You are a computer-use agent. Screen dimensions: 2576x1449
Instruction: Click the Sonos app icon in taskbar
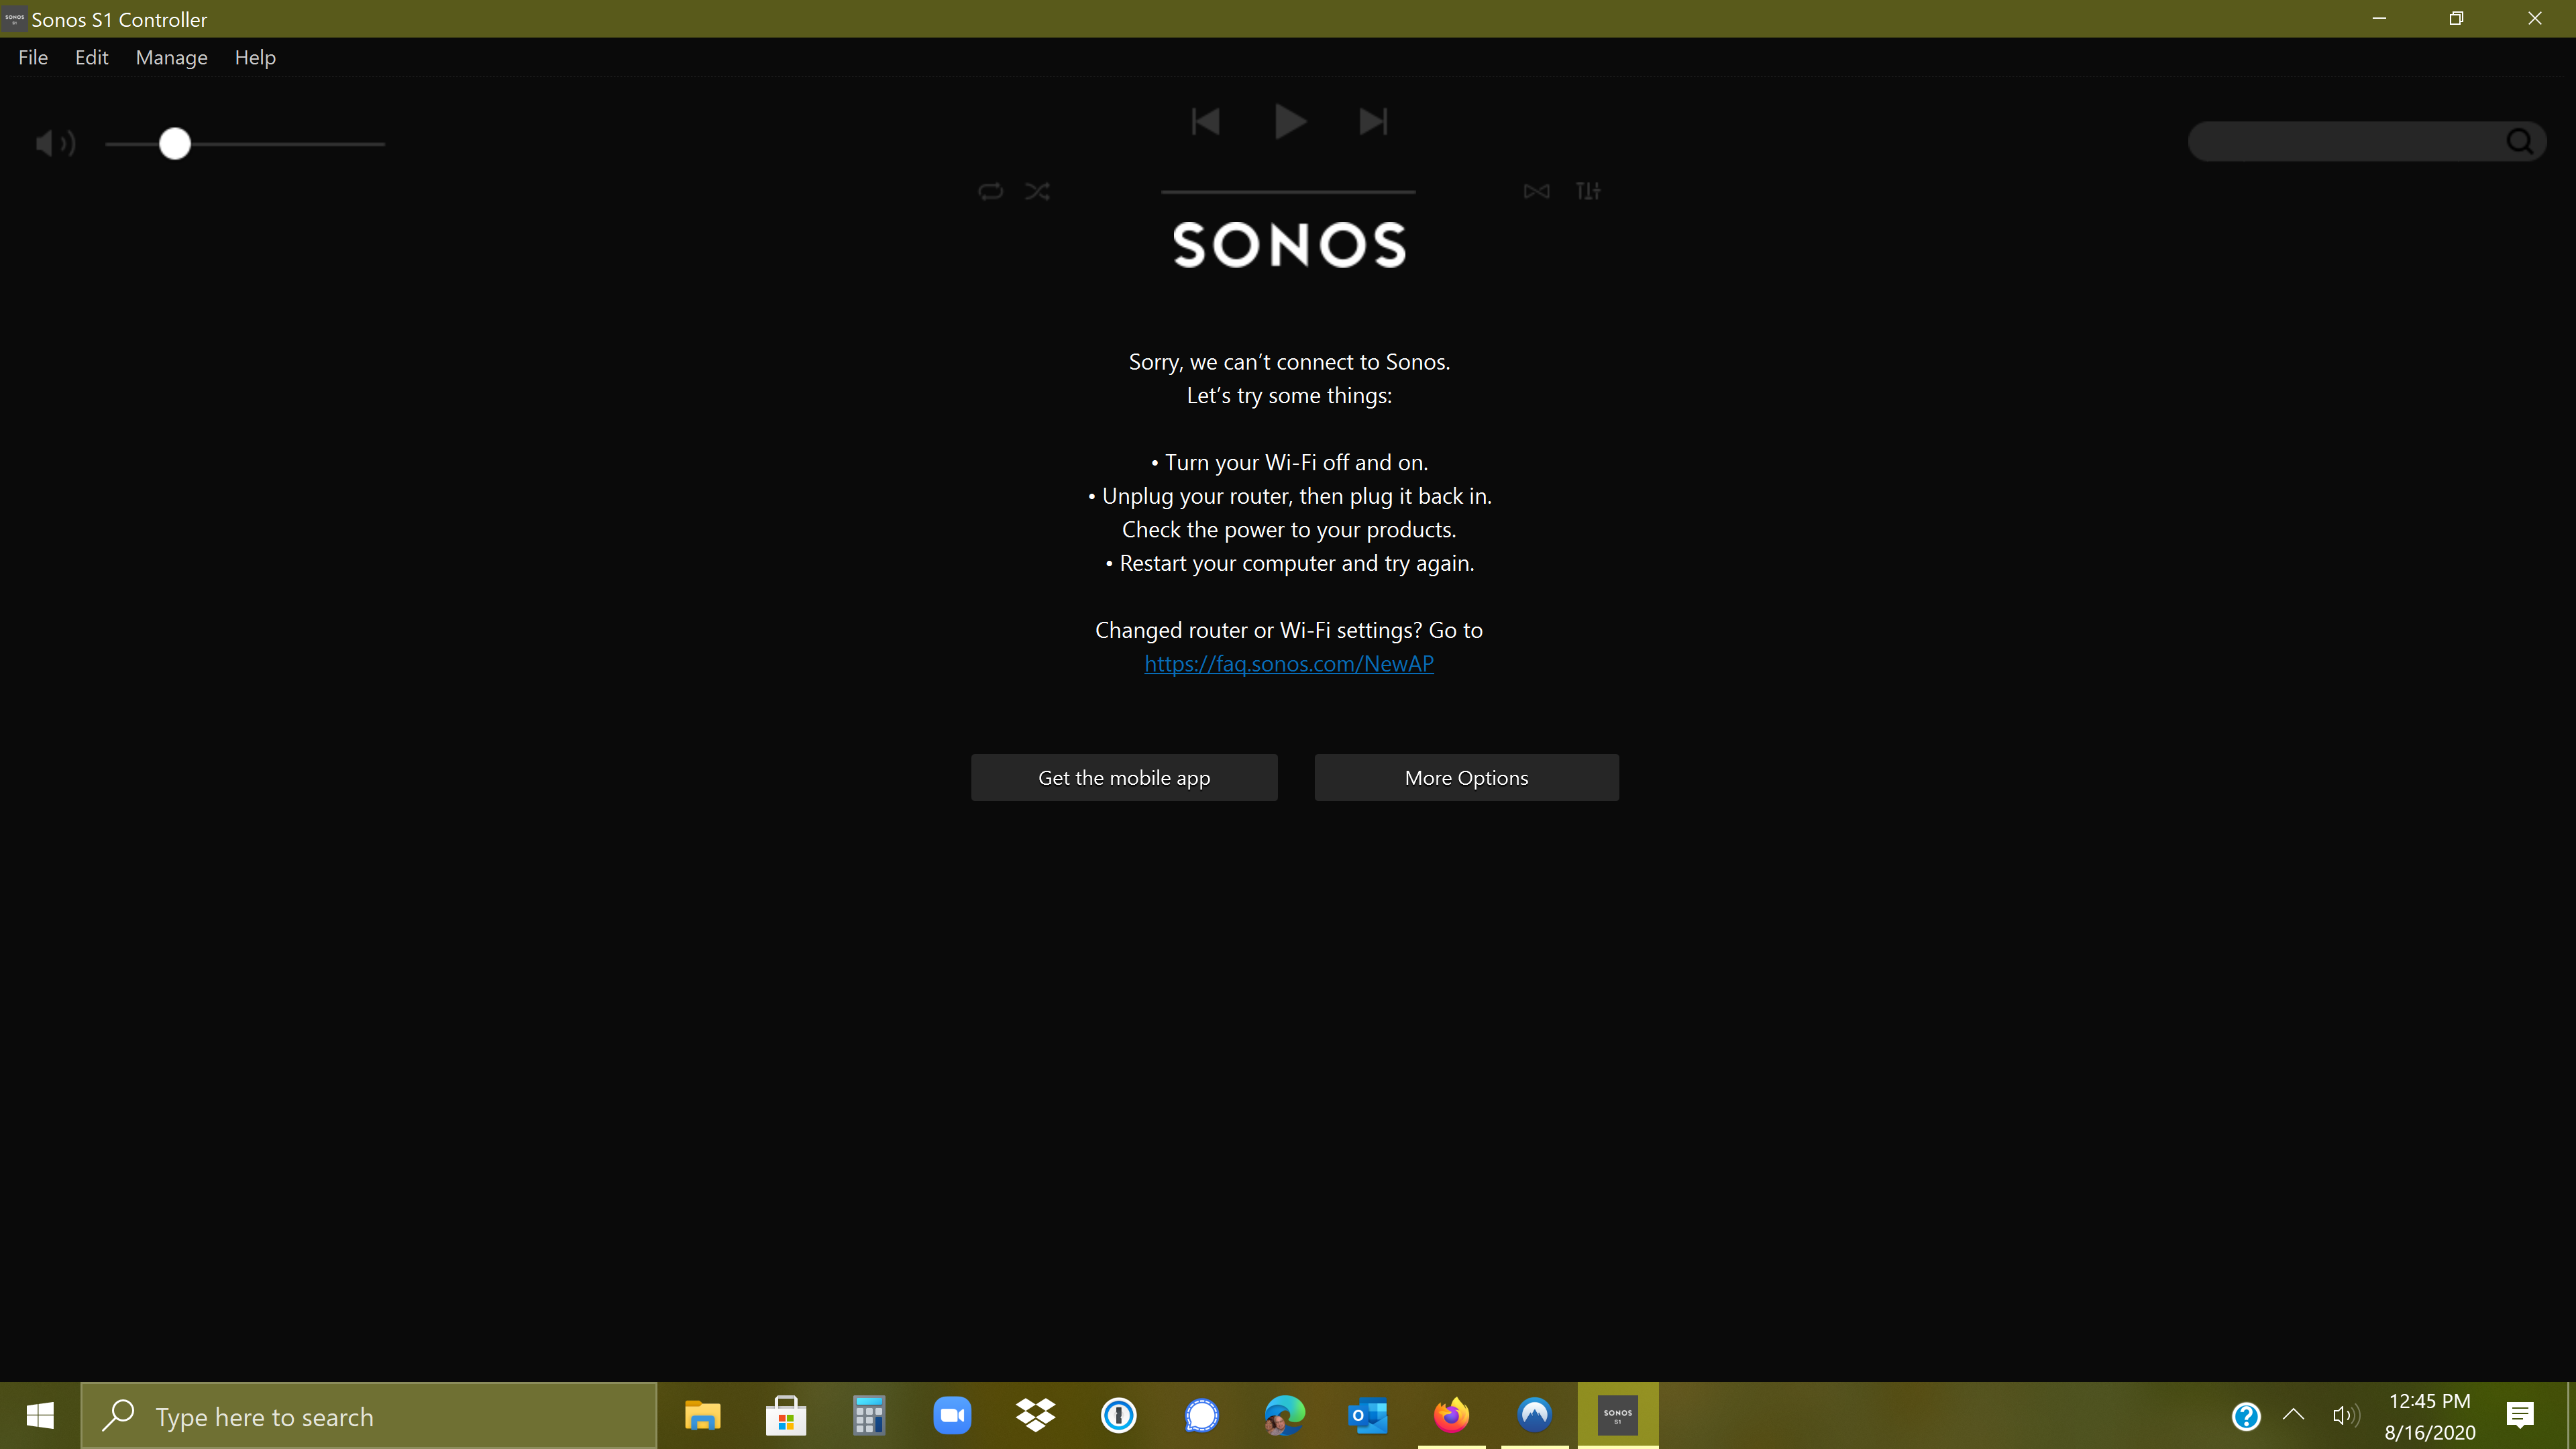[1617, 1415]
